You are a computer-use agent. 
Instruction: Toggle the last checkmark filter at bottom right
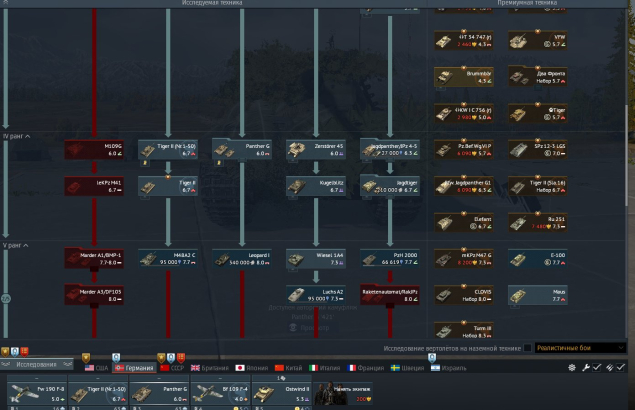point(621,368)
